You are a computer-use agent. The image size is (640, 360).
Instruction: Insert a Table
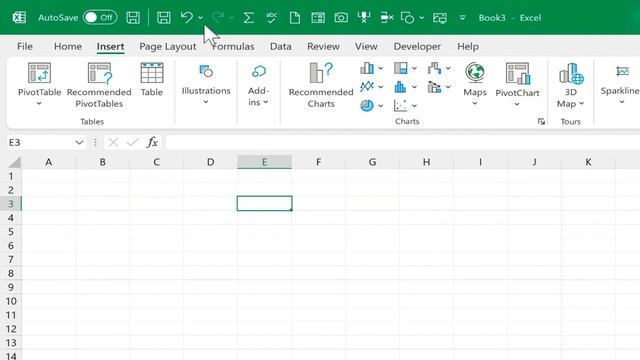tap(152, 79)
